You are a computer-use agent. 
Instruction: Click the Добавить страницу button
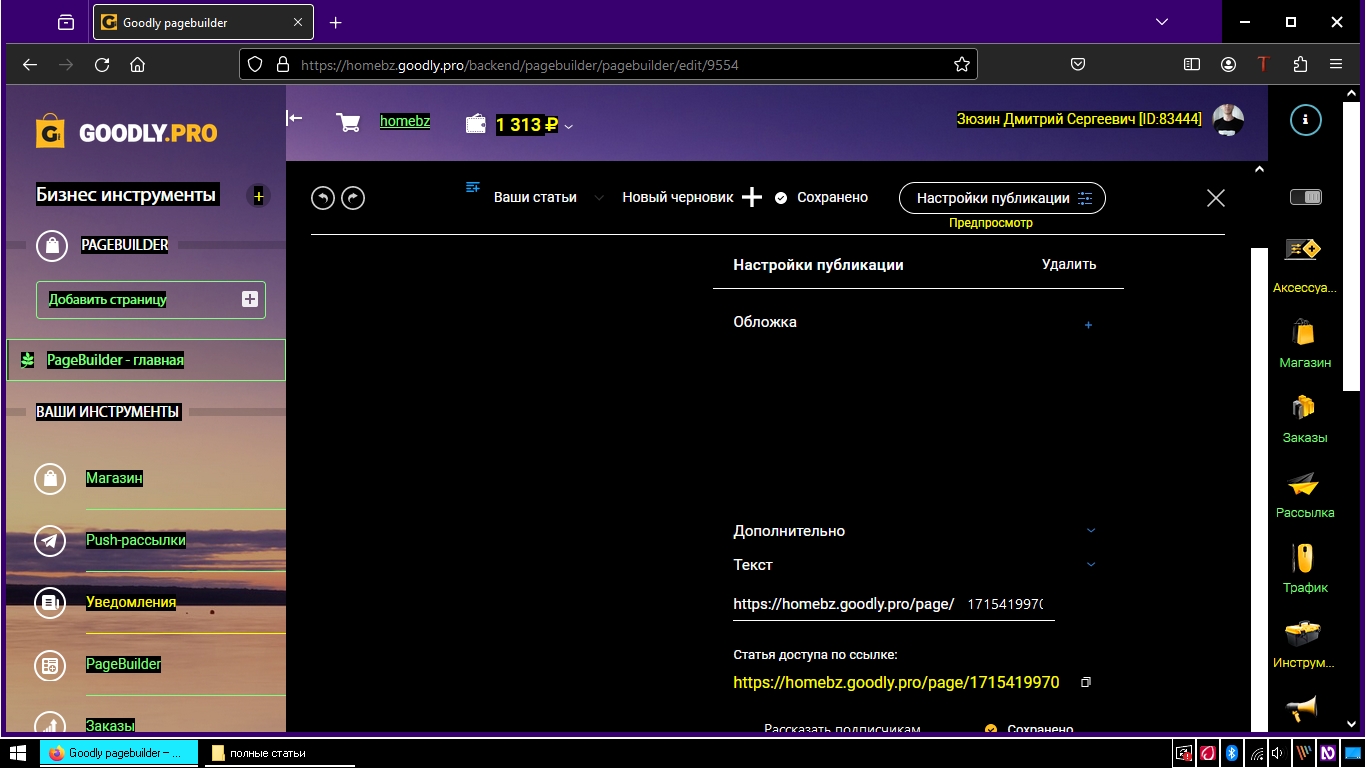click(x=151, y=300)
